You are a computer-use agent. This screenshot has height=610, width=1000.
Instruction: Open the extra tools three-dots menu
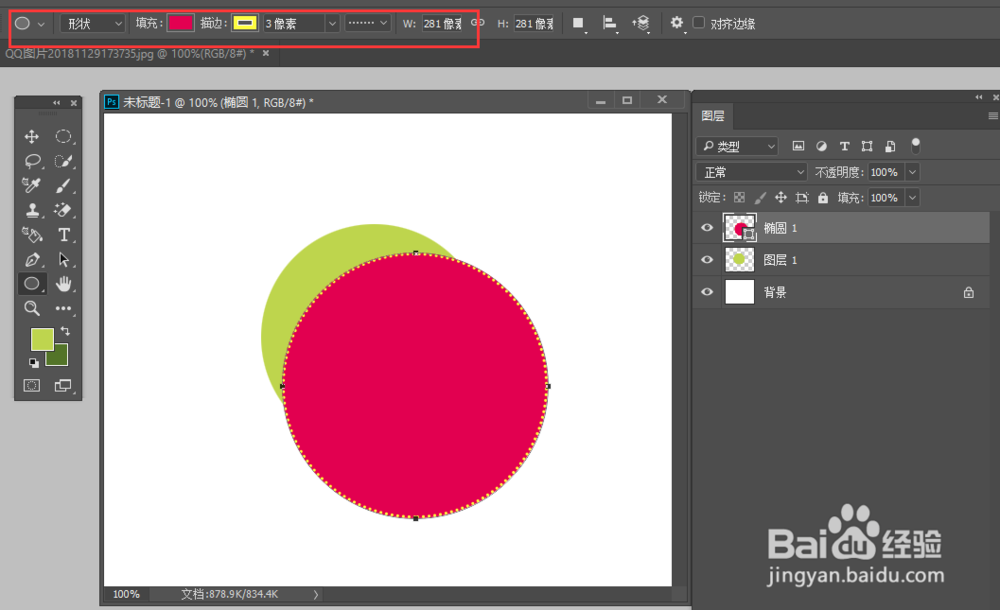pyautogui.click(x=63, y=308)
